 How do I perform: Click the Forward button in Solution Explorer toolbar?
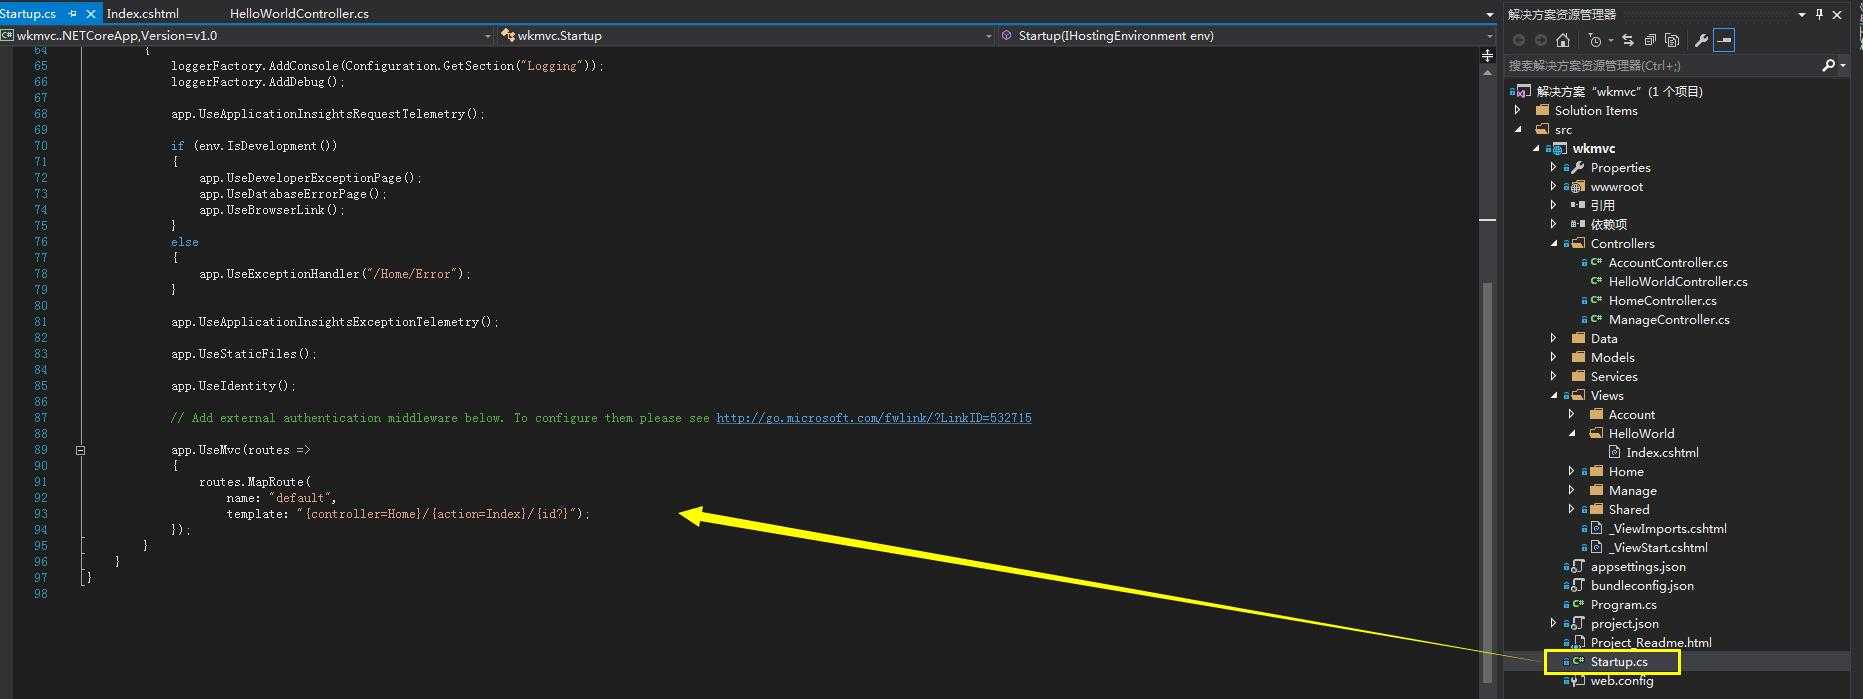pyautogui.click(x=1541, y=40)
